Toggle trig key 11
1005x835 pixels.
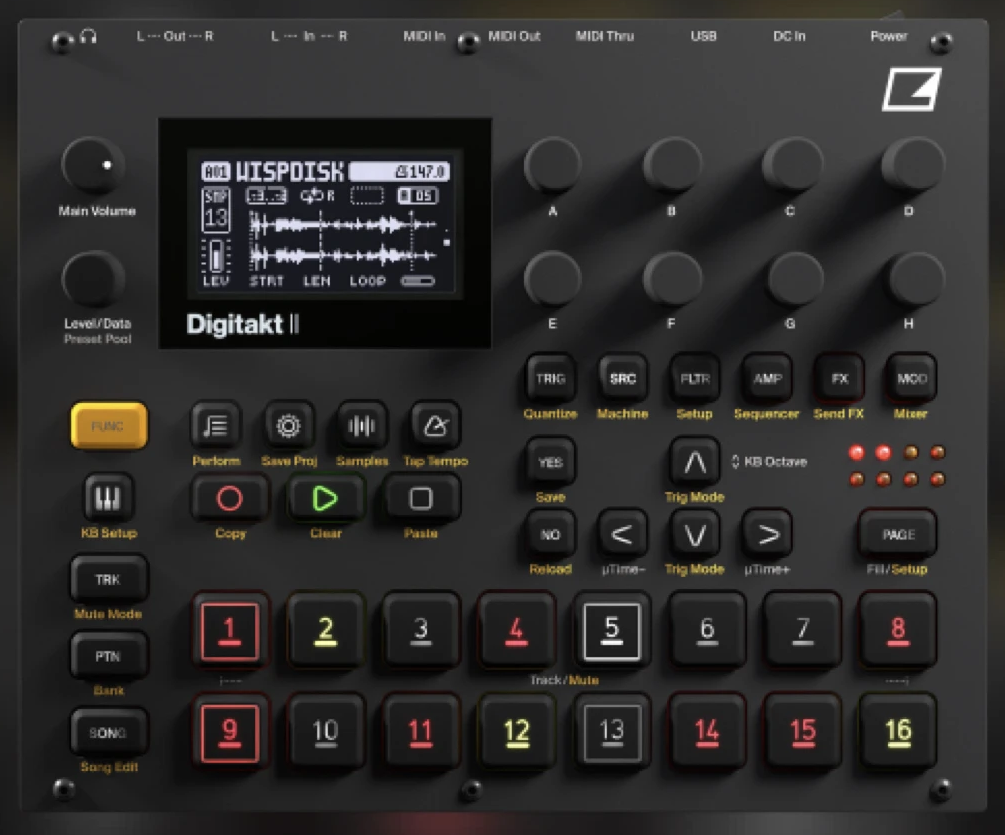click(420, 733)
